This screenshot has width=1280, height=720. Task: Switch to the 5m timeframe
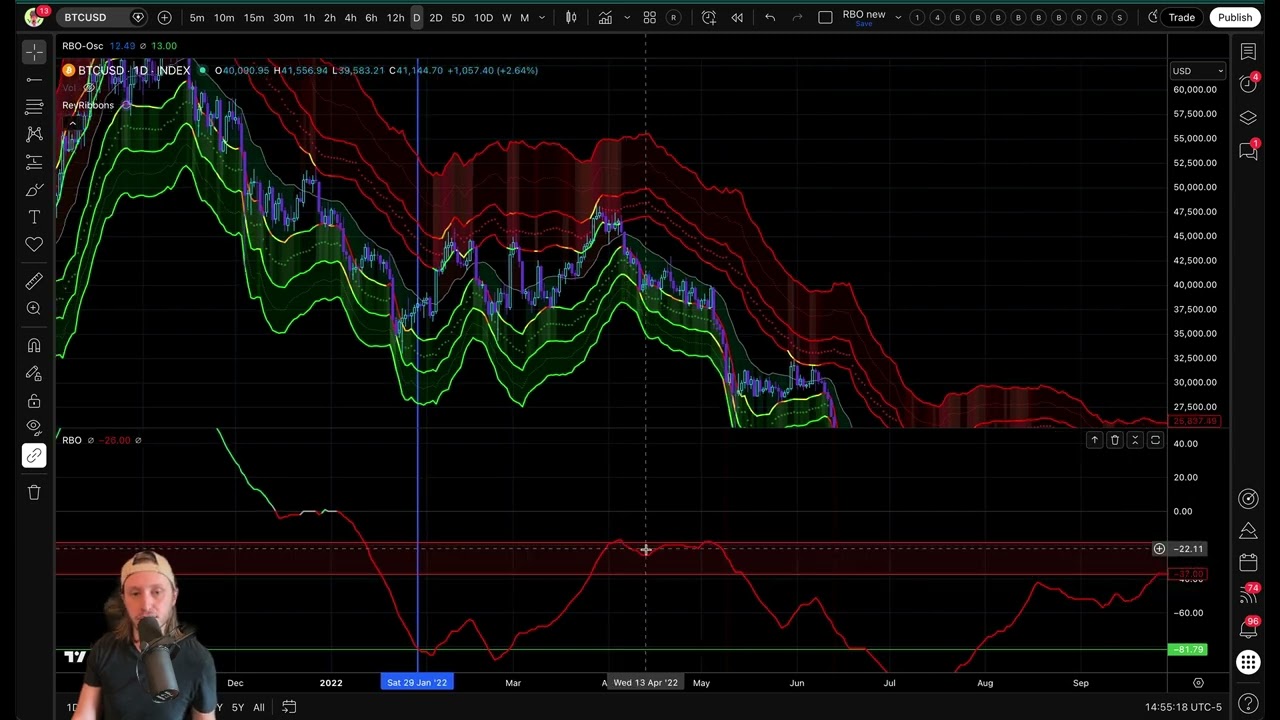[197, 18]
